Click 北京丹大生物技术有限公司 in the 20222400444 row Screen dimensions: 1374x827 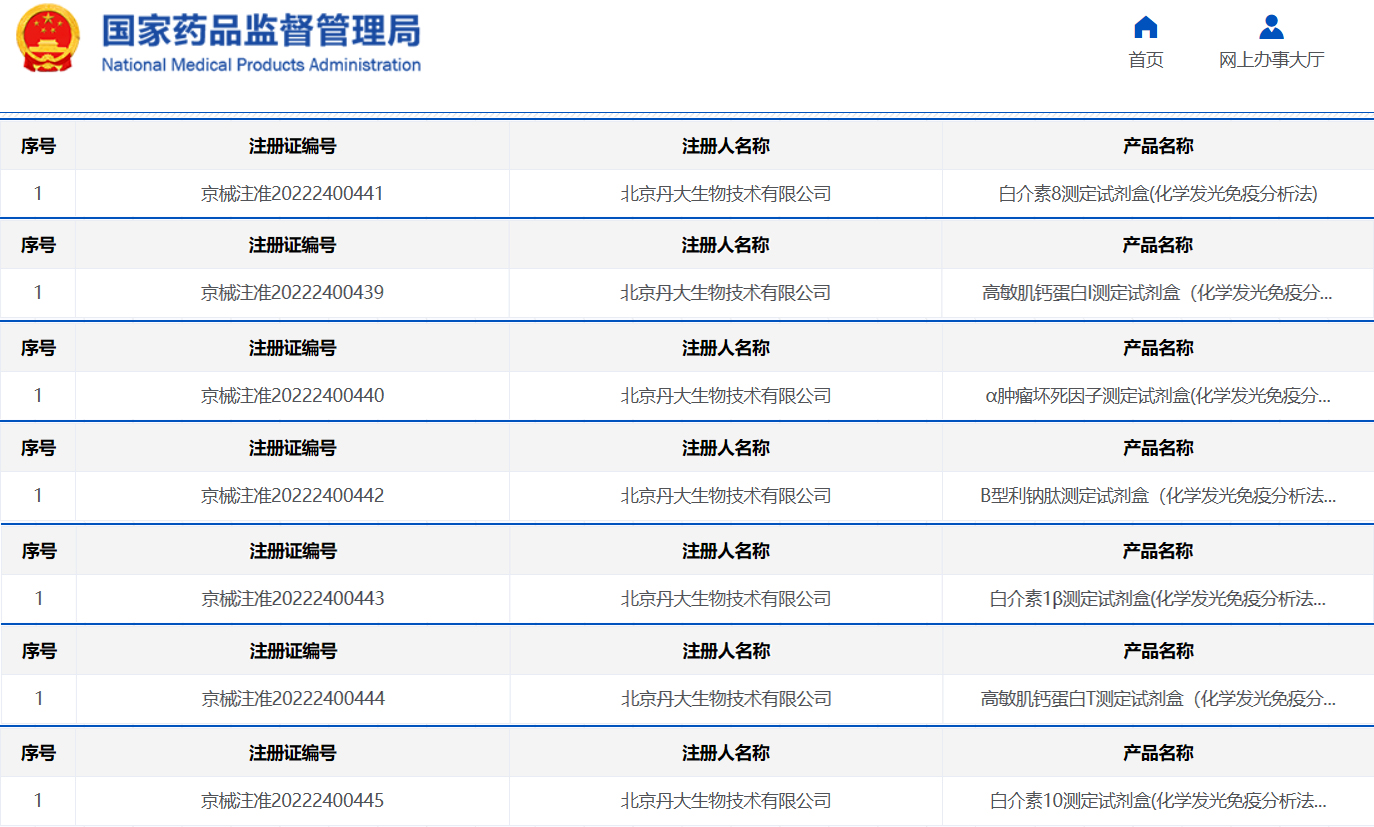(x=726, y=699)
